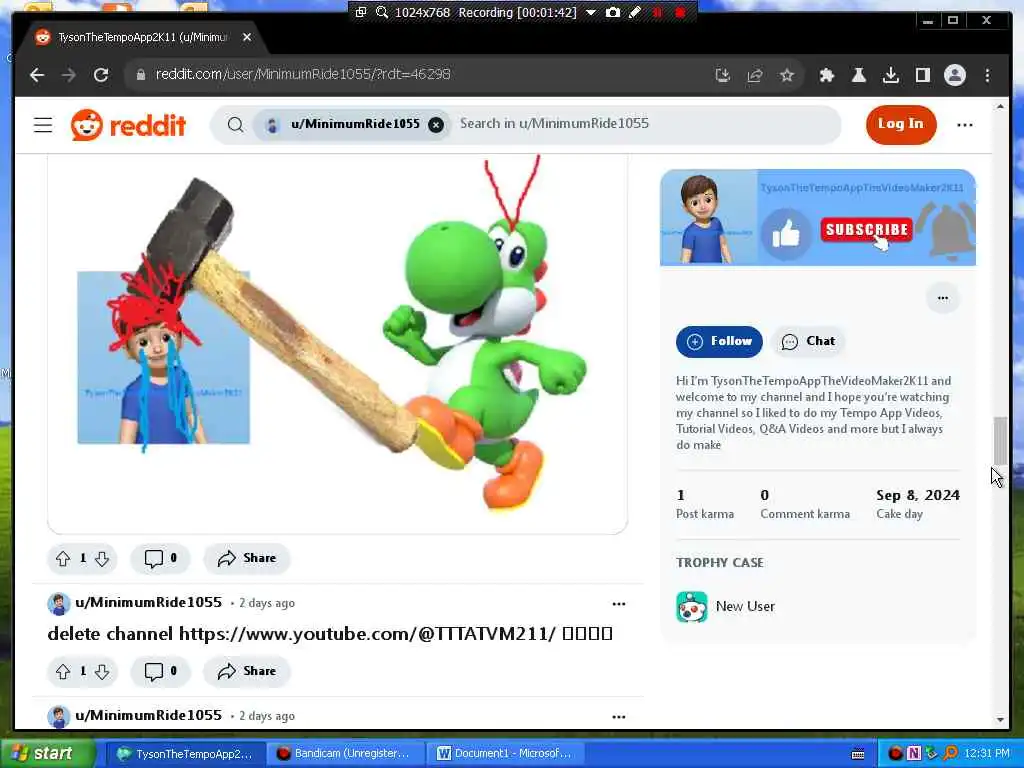Click the New User trophy
Image resolution: width=1024 pixels, height=768 pixels.
click(x=726, y=607)
